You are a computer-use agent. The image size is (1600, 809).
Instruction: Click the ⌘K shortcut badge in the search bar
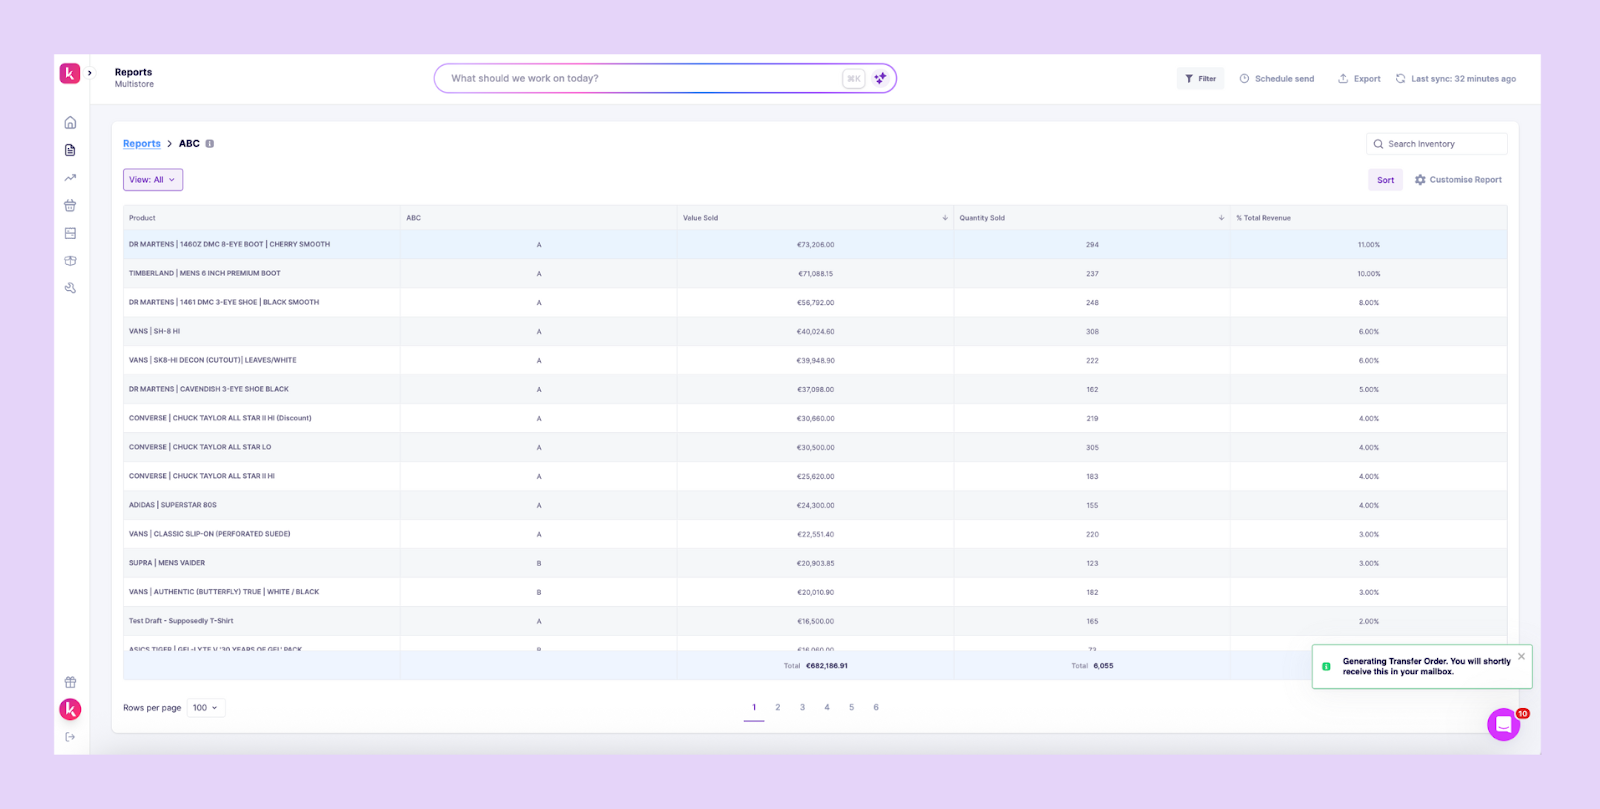point(853,78)
